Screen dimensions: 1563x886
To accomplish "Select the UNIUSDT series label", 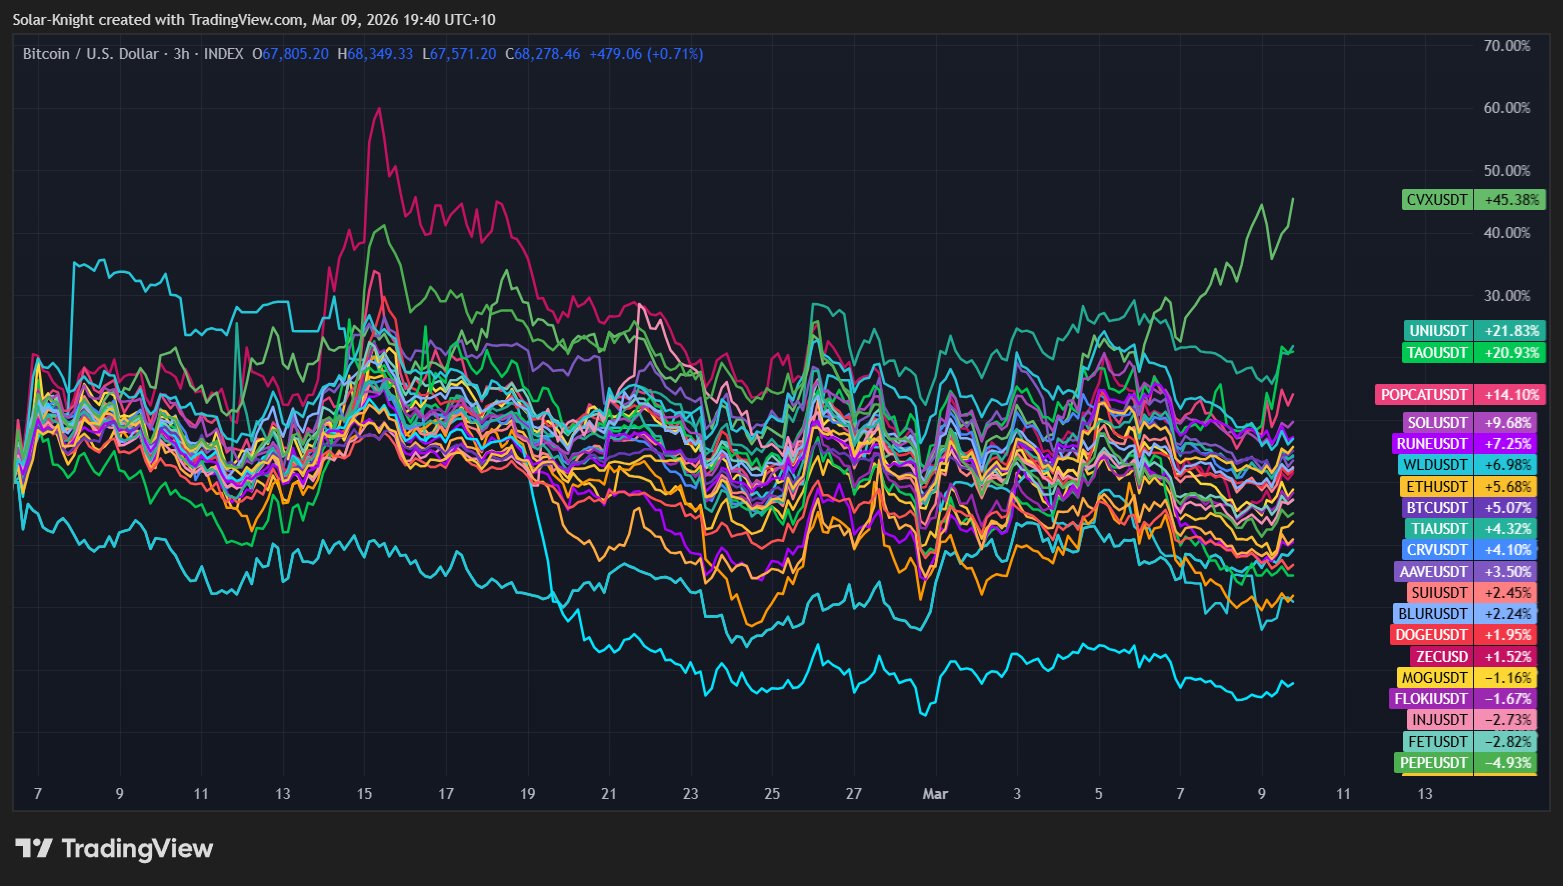I will point(1438,331).
